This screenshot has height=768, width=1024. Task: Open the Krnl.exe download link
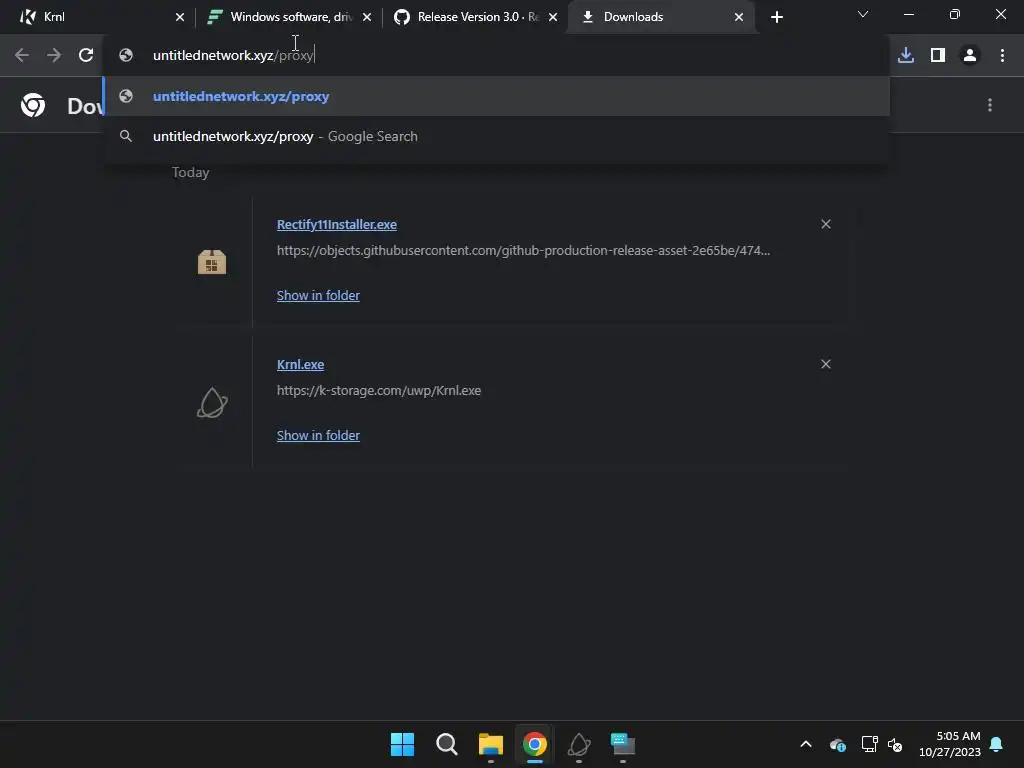pyautogui.click(x=300, y=364)
